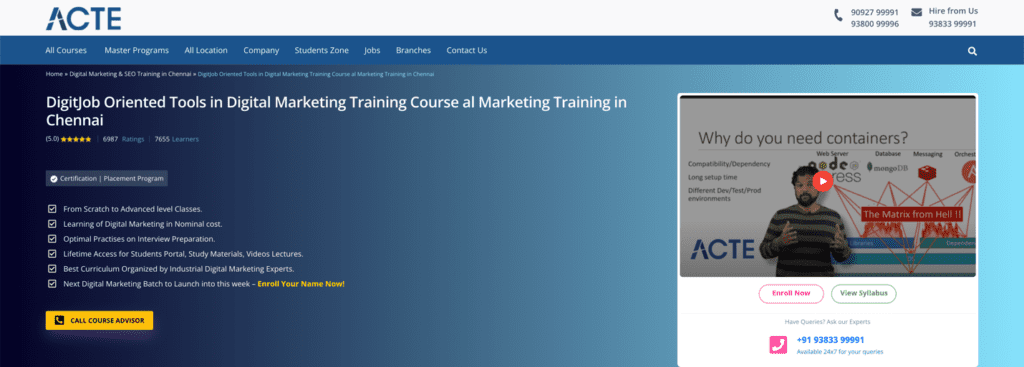Image resolution: width=1024 pixels, height=367 pixels.
Task: Open Digital Marketing & SEO Training breadcrumb
Action: (x=131, y=74)
